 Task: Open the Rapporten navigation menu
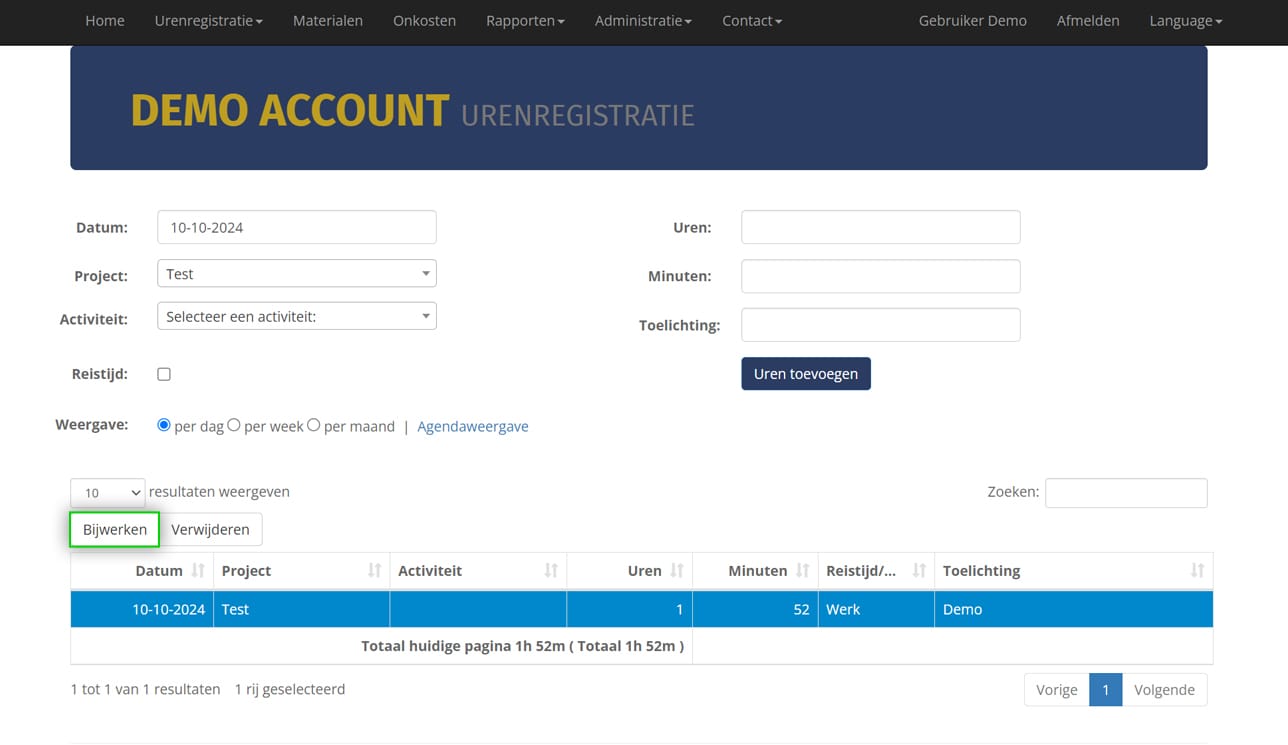click(525, 21)
